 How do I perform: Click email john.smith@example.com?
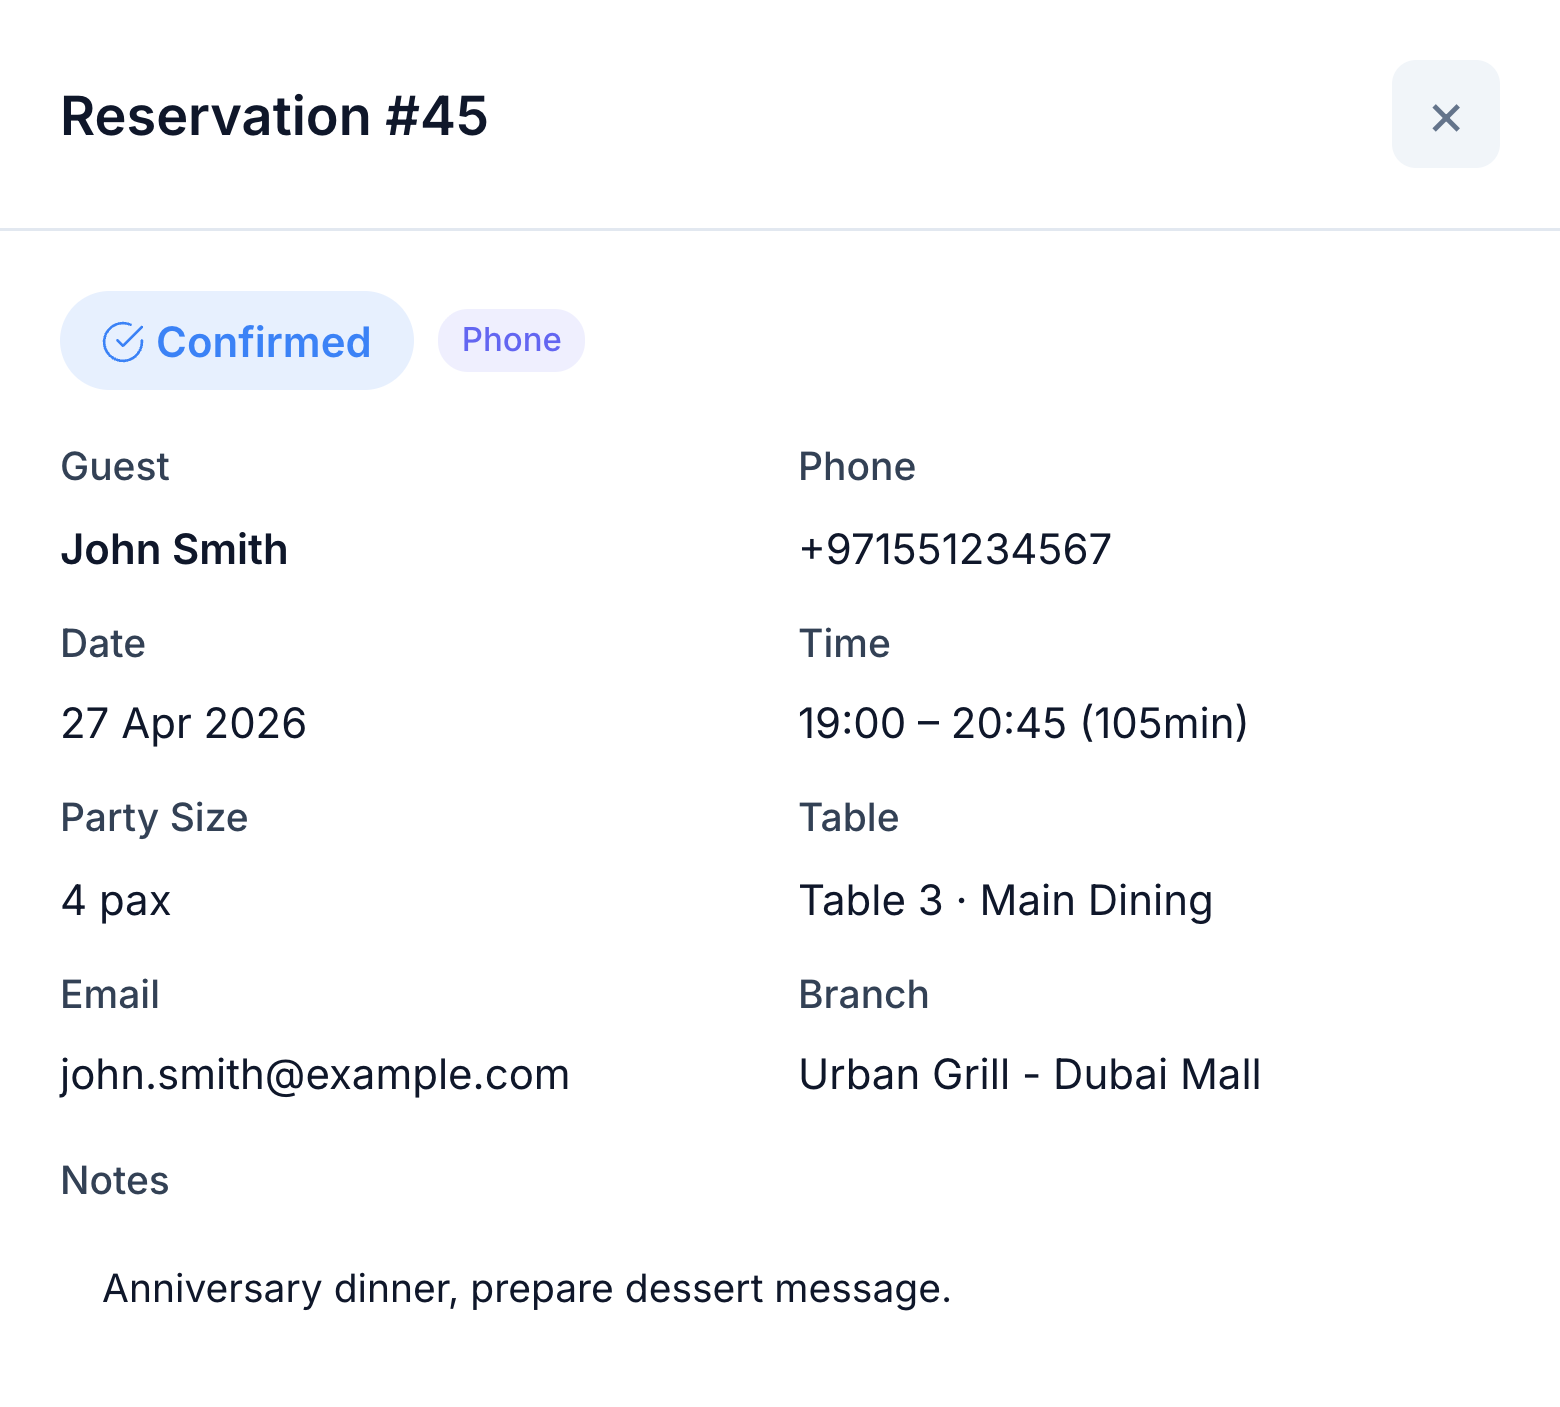coord(315,1075)
